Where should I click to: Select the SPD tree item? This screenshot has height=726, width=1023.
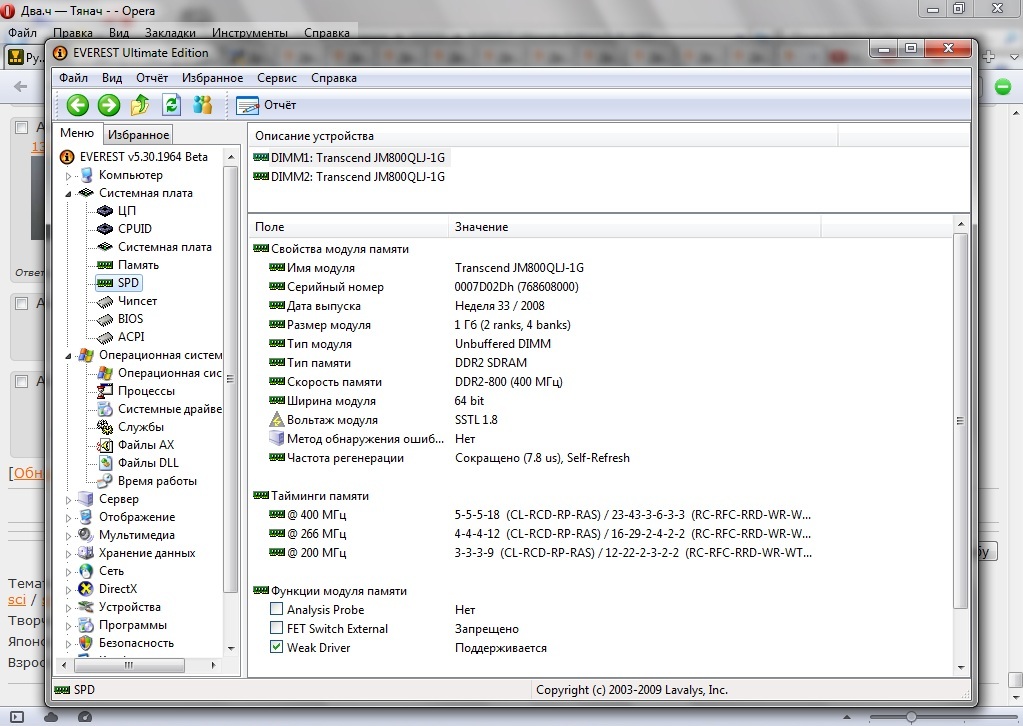point(128,282)
